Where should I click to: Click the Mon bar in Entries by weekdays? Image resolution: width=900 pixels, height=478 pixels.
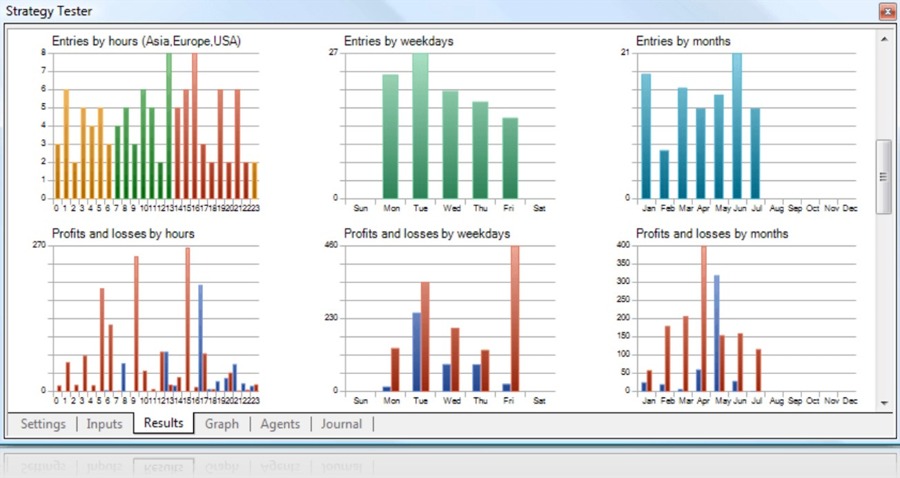tap(390, 137)
